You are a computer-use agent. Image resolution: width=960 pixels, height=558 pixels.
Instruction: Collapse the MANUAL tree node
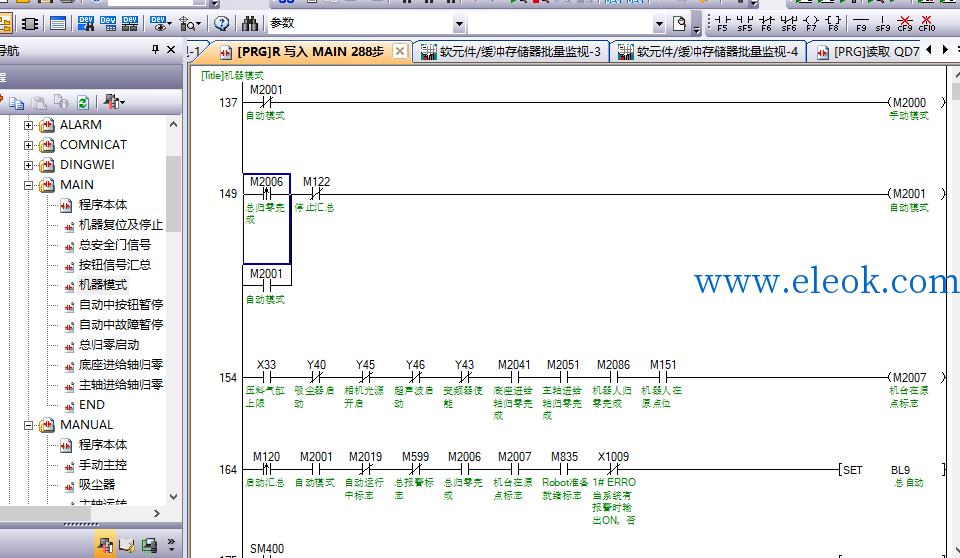[28, 425]
